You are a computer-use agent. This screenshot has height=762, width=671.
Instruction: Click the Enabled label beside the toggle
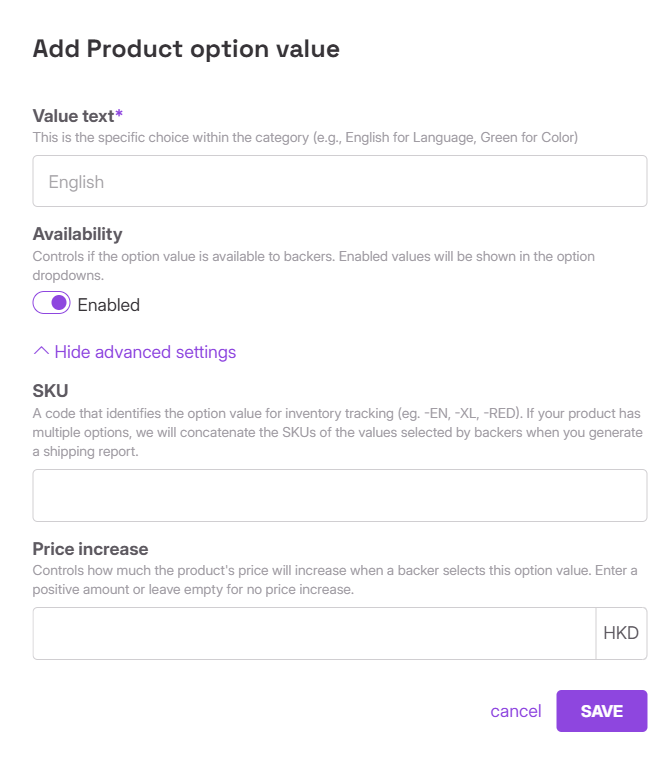(x=108, y=305)
